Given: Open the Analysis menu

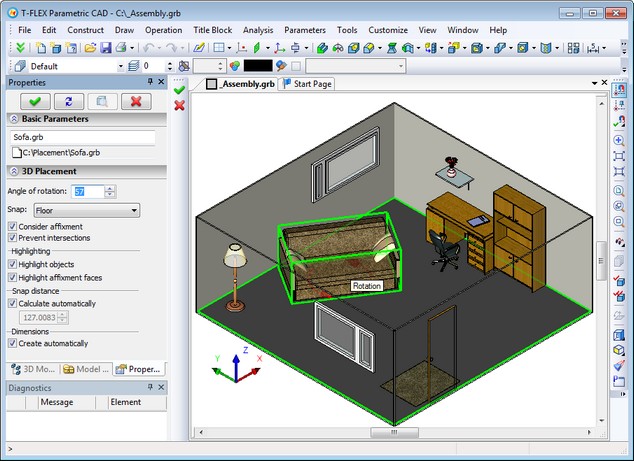Looking at the screenshot, I should click(x=257, y=30).
